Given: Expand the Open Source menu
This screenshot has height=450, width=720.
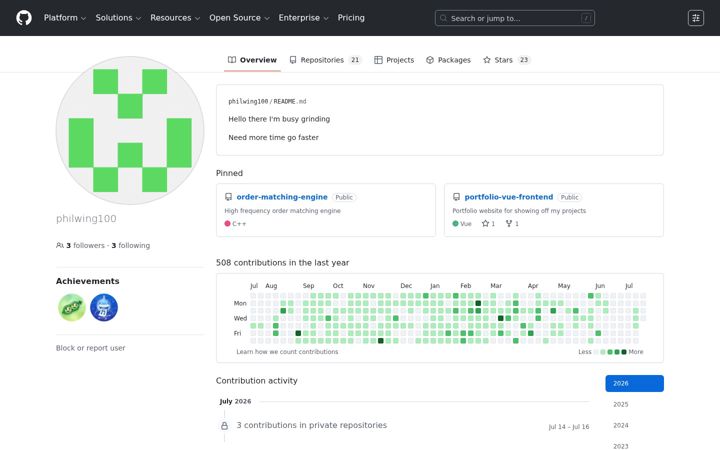Looking at the screenshot, I should [x=239, y=18].
